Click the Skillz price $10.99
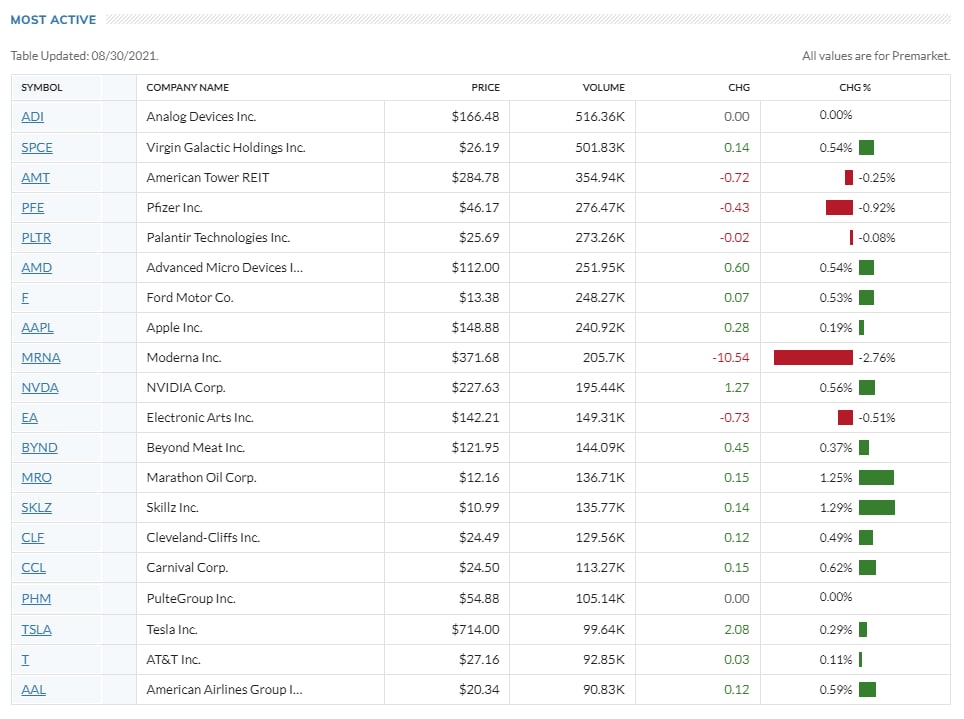 pos(479,508)
